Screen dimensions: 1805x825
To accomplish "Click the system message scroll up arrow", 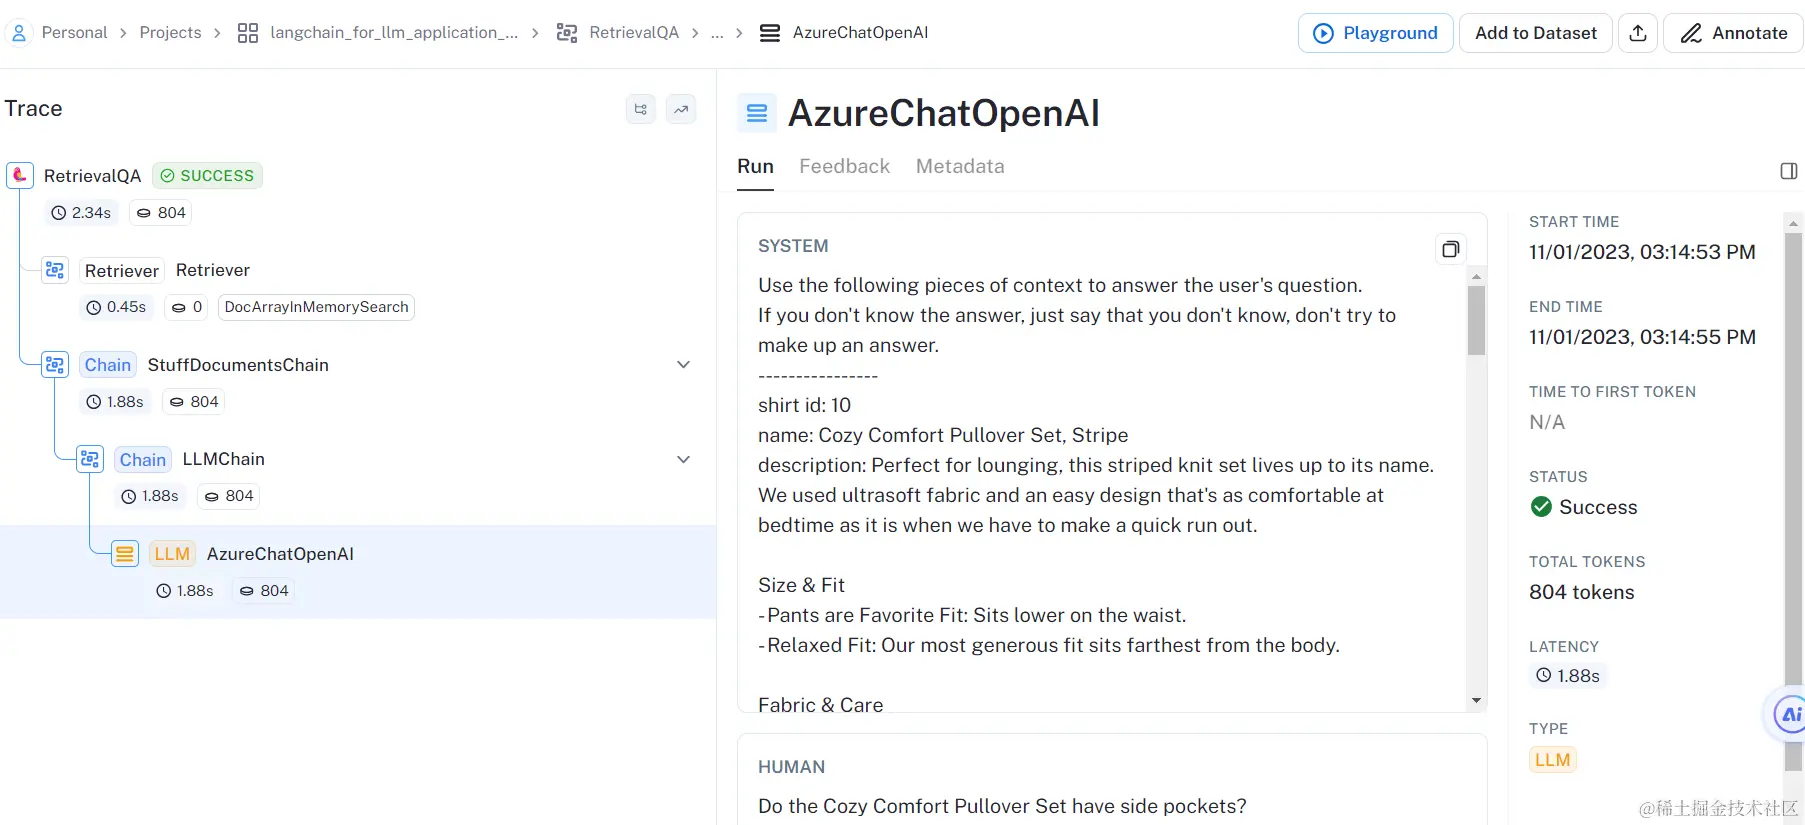I will click(1476, 276).
